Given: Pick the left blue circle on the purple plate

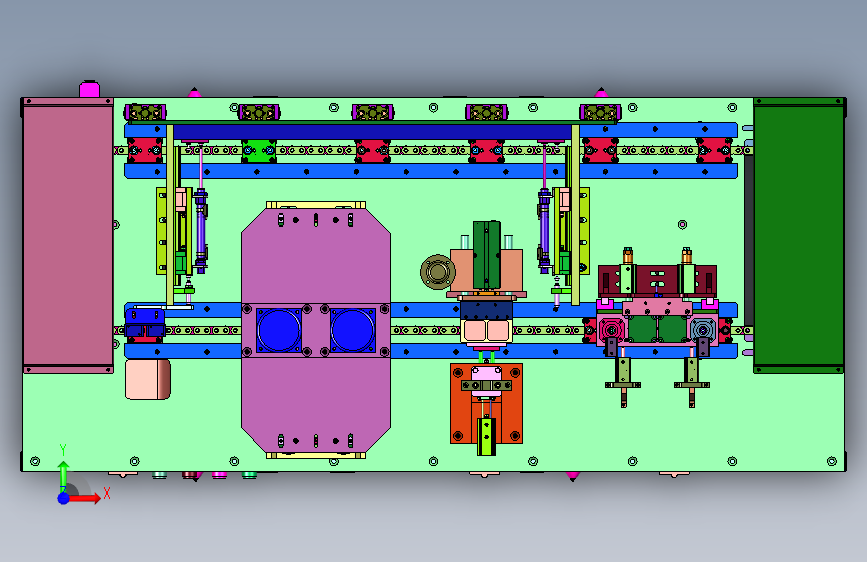Looking at the screenshot, I should (x=279, y=330).
